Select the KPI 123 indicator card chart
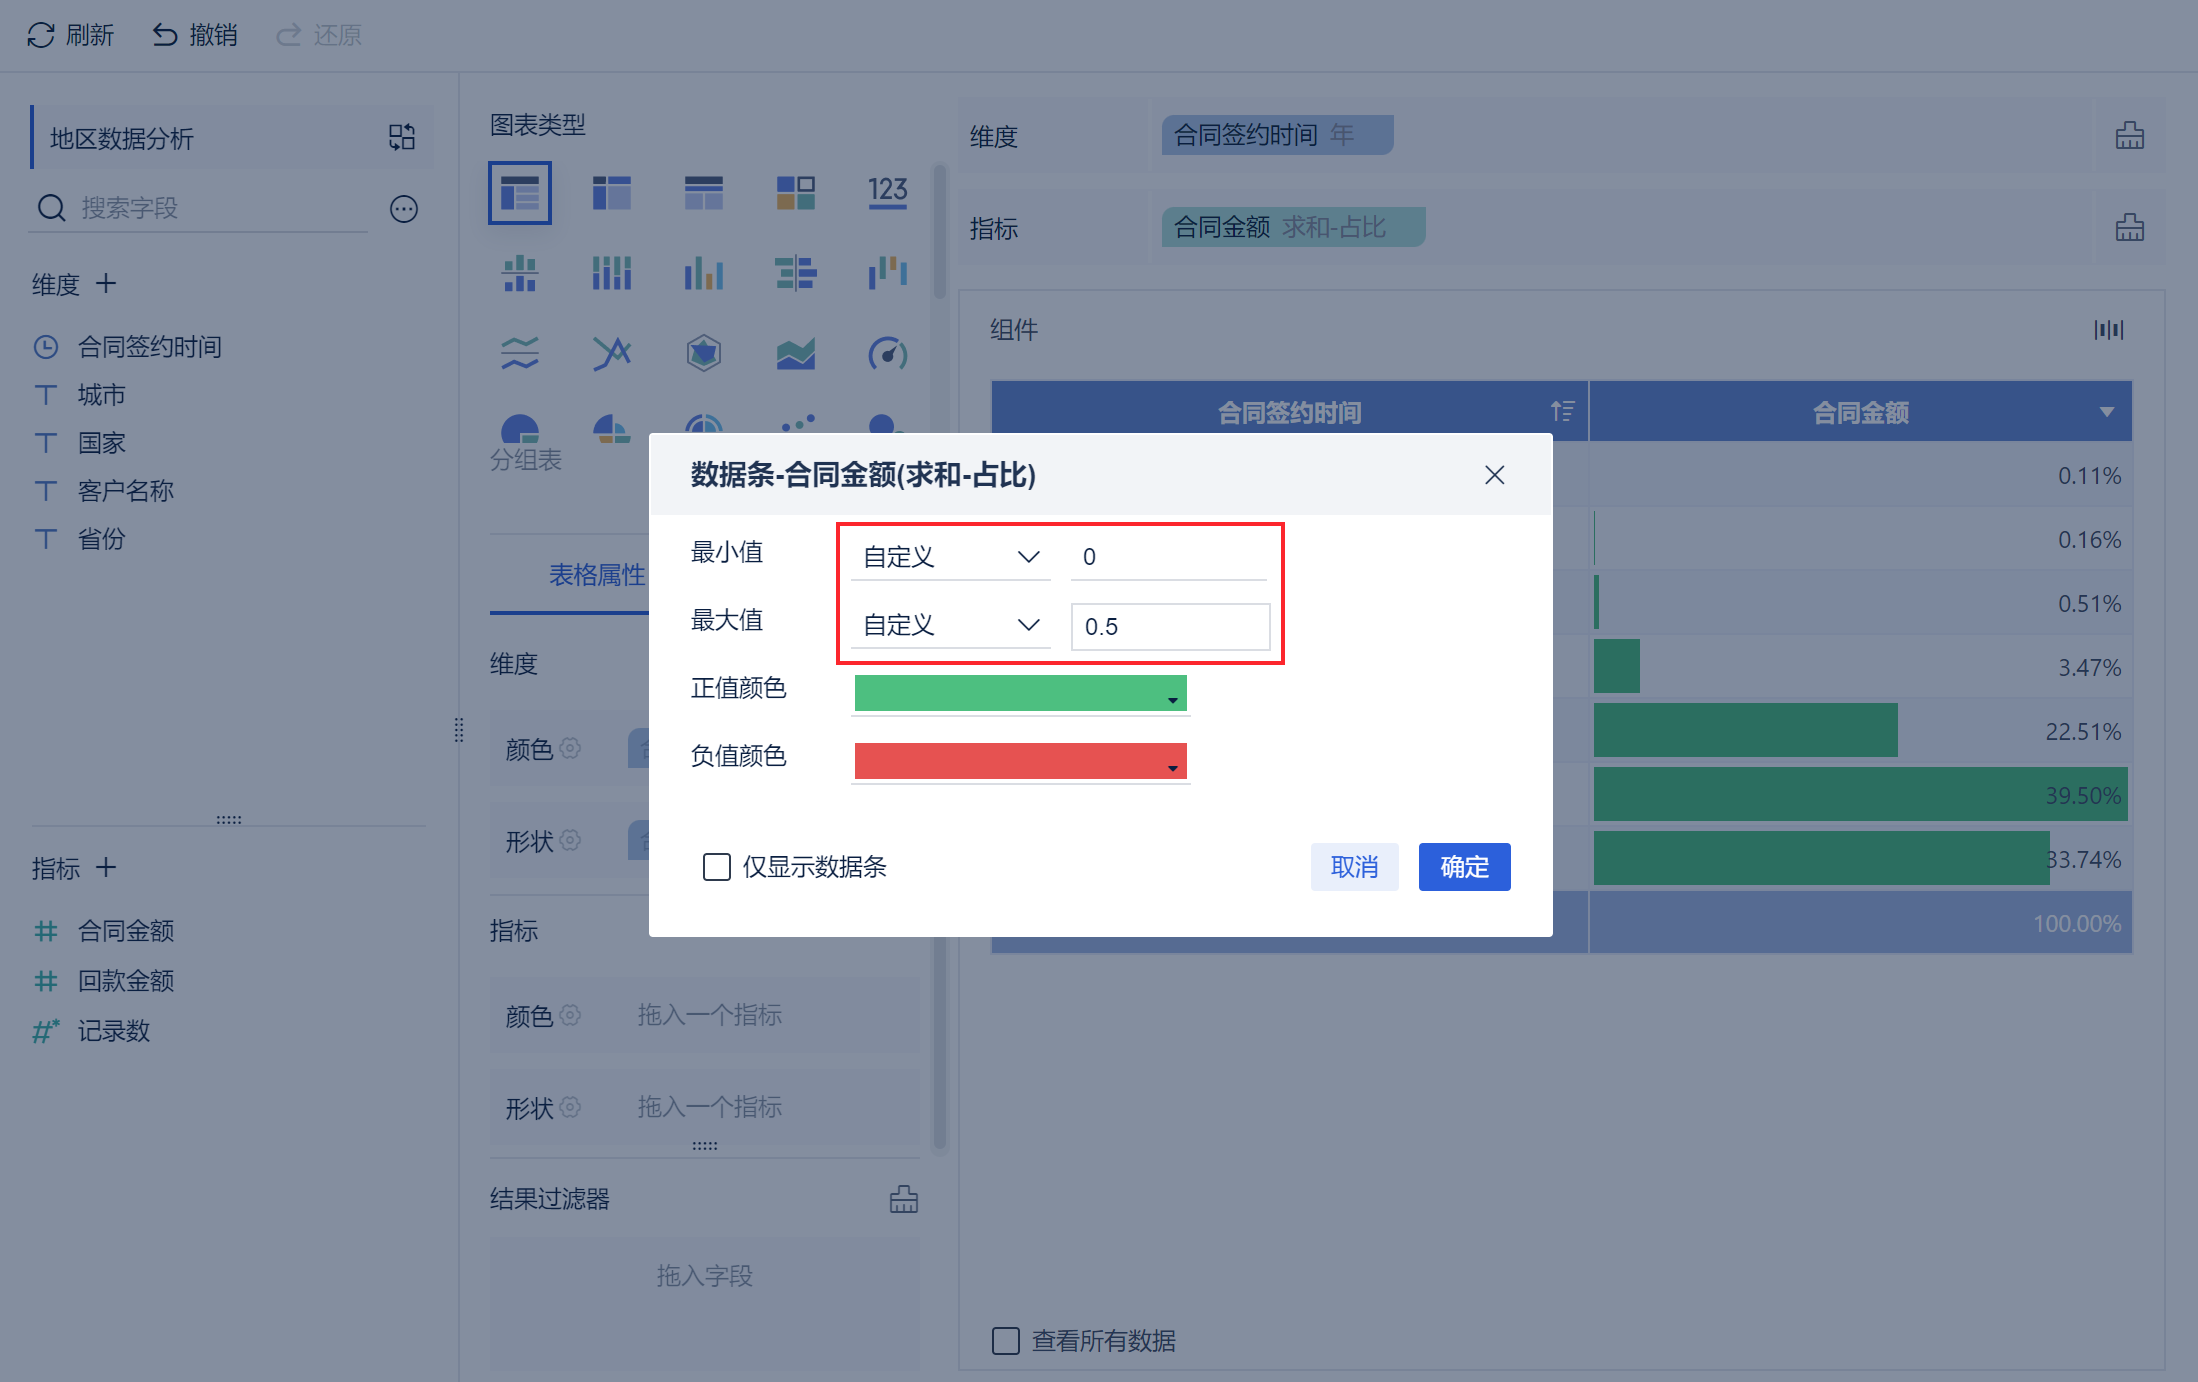The height and width of the screenshot is (1382, 2198). click(x=888, y=192)
